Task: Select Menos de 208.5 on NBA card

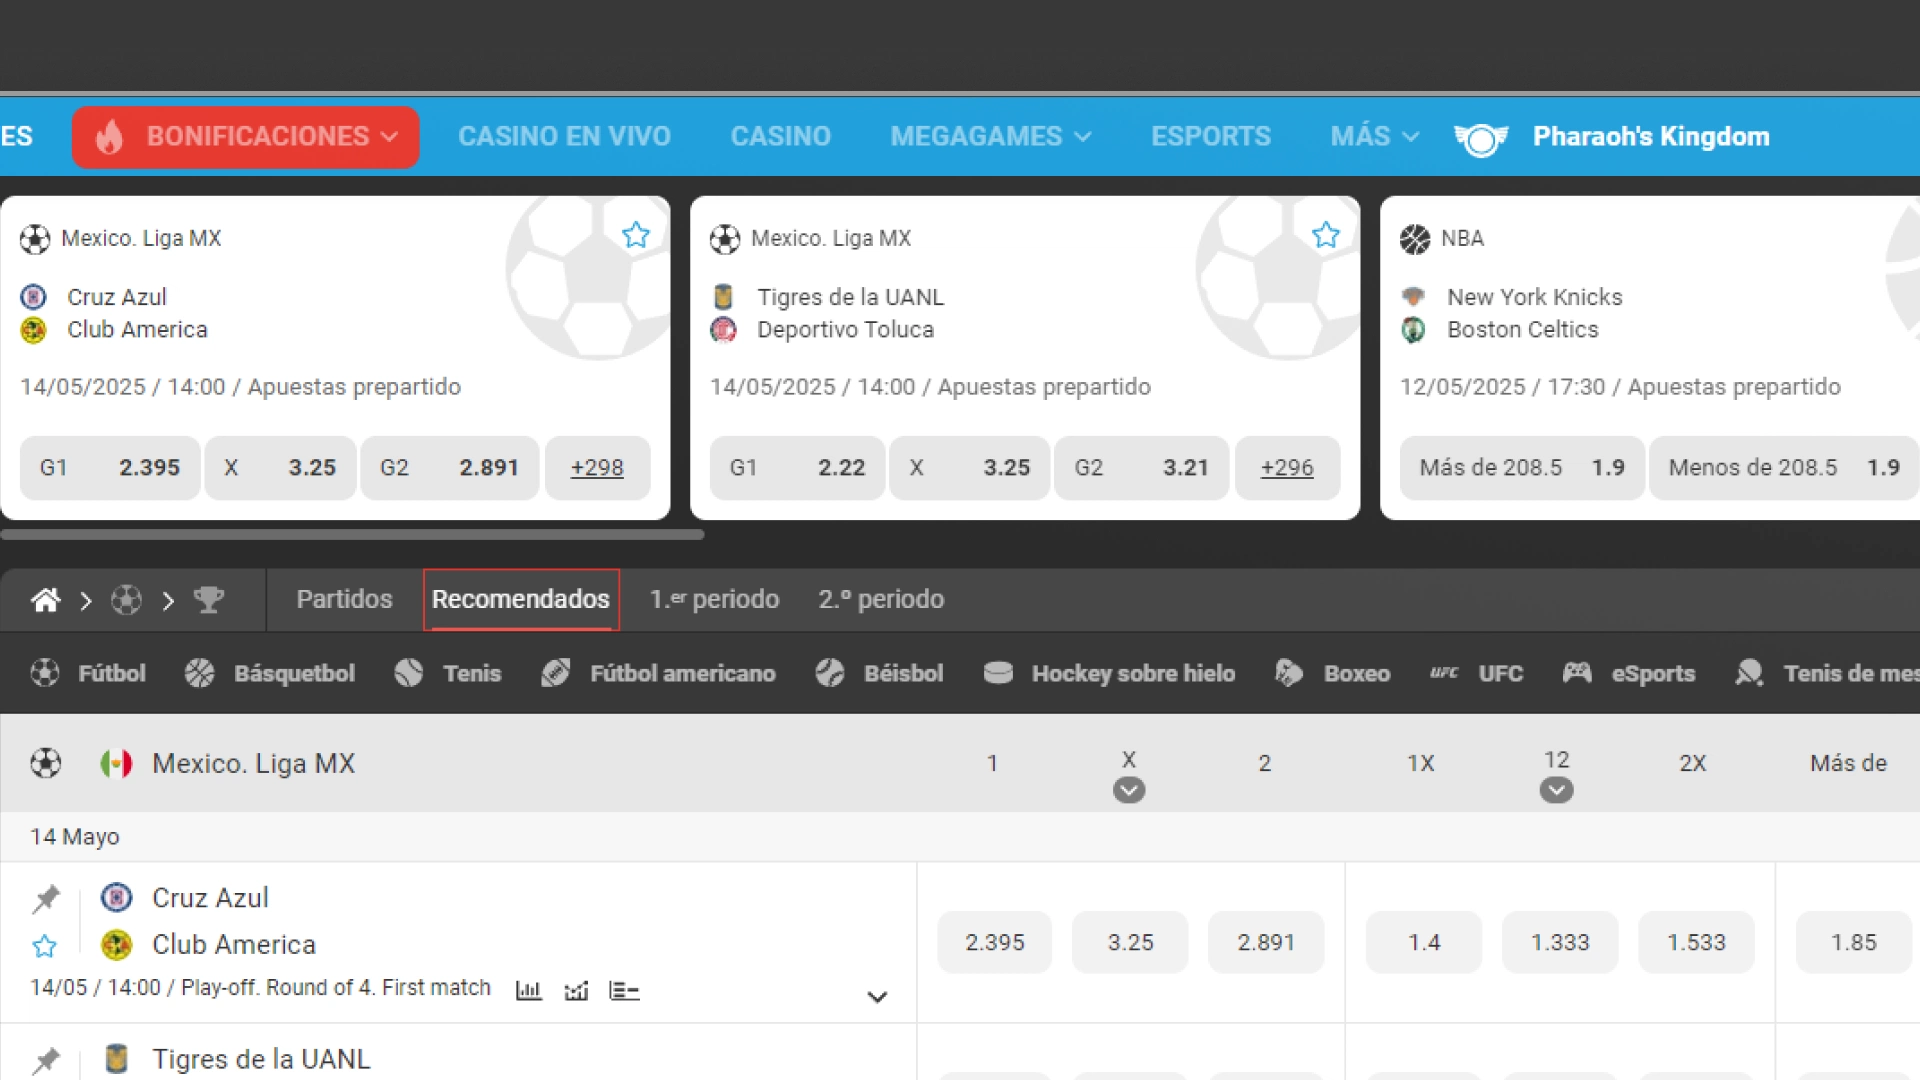Action: point(1784,468)
